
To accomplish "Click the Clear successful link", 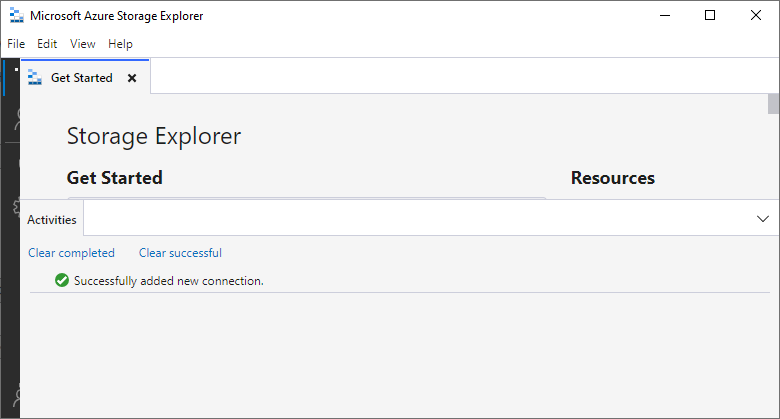I will click(180, 253).
